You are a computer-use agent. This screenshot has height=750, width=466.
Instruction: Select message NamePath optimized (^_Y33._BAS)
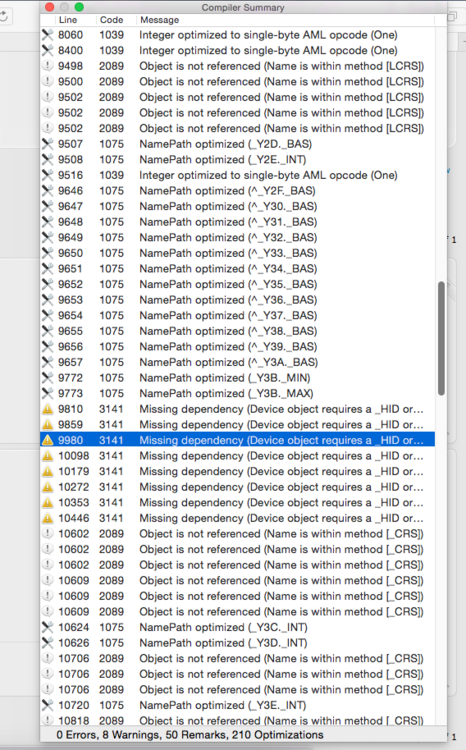(228, 253)
